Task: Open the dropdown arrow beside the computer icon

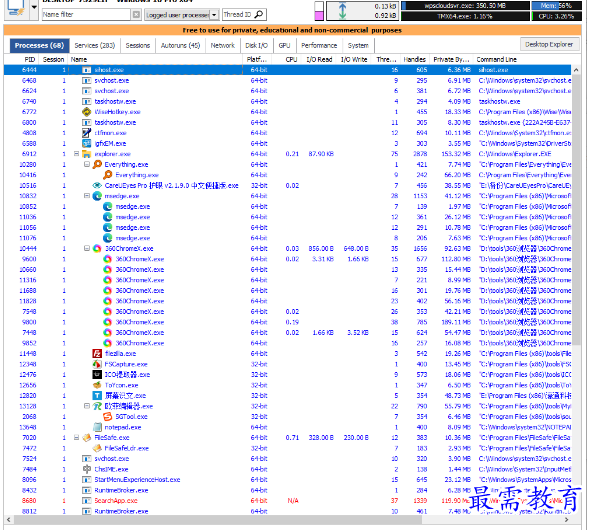Action: [x=34, y=7]
